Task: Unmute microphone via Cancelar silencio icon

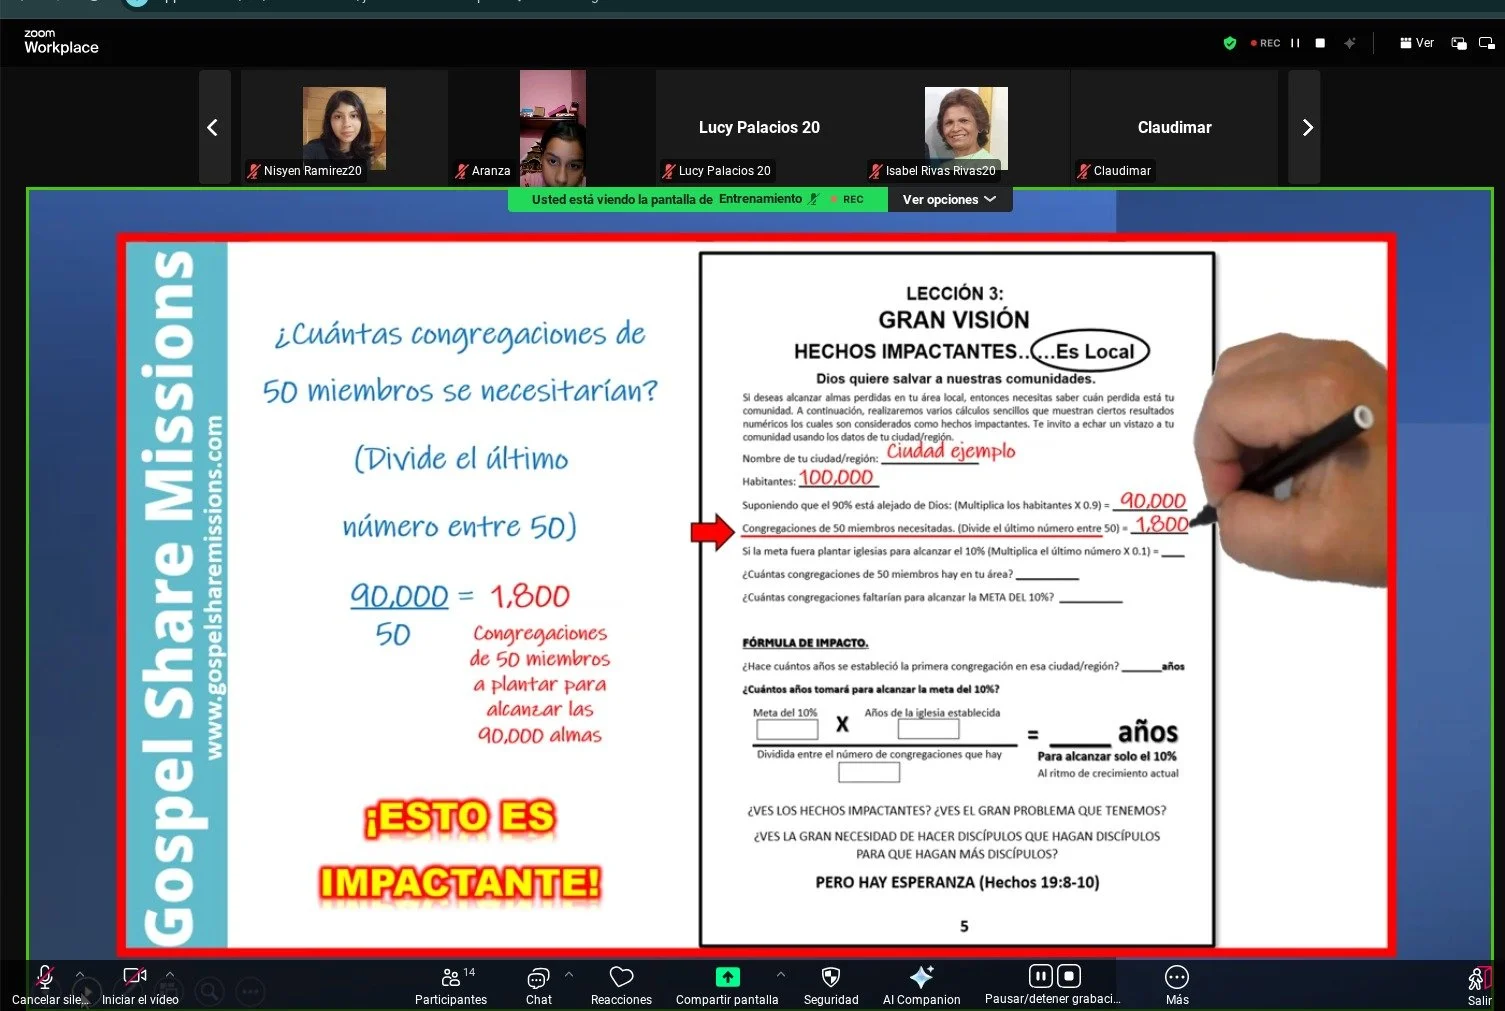Action: pos(45,977)
